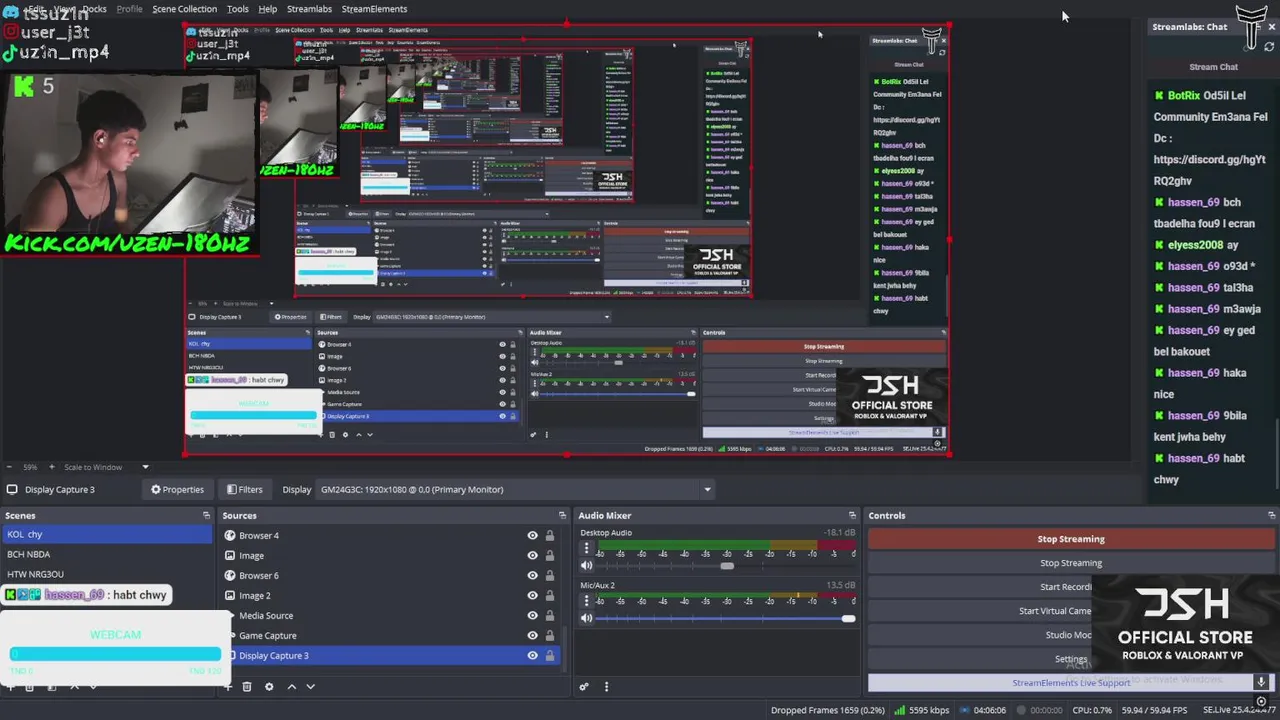Lock the Game Capture source
Screen dimensions: 1280x720
coord(549,635)
